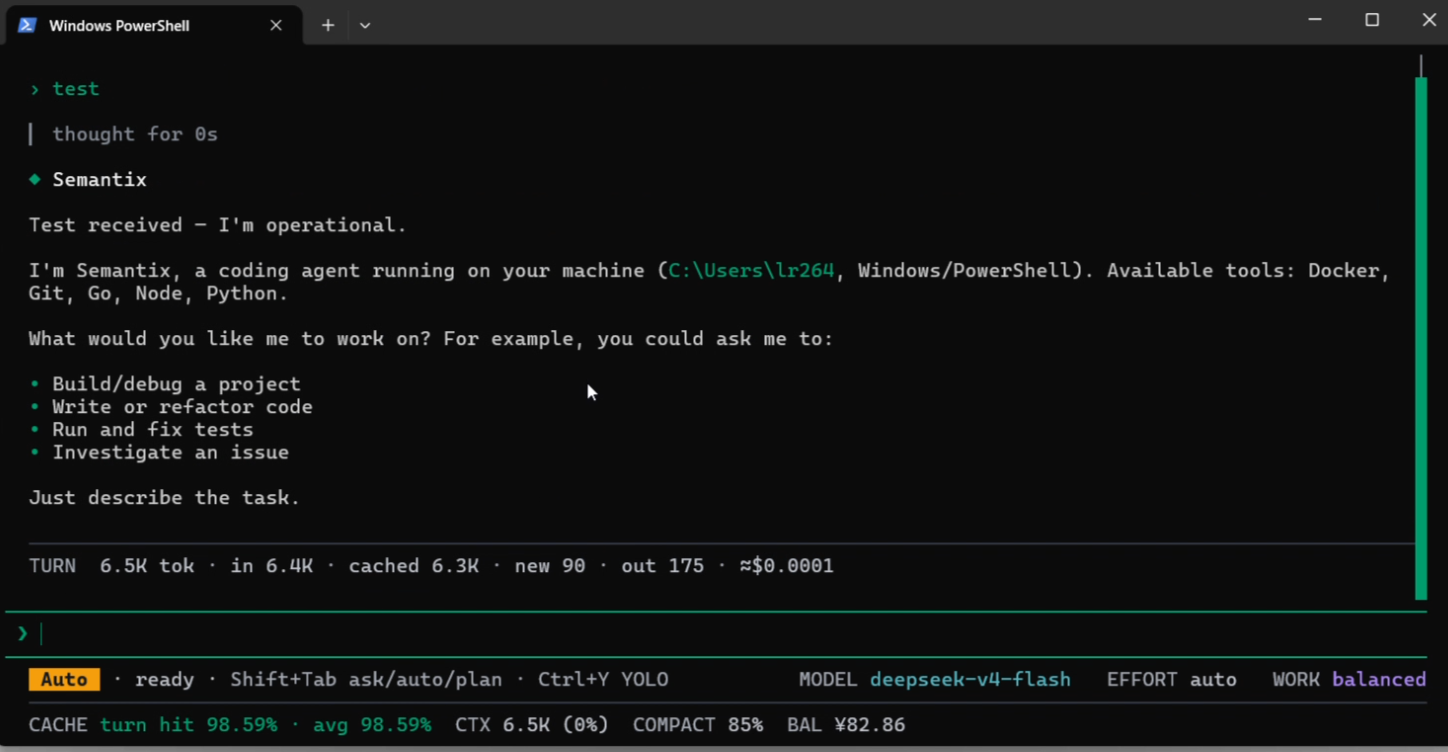Image resolution: width=1448 pixels, height=752 pixels.
Task: Open a new tab with the plus button
Action: (328, 25)
